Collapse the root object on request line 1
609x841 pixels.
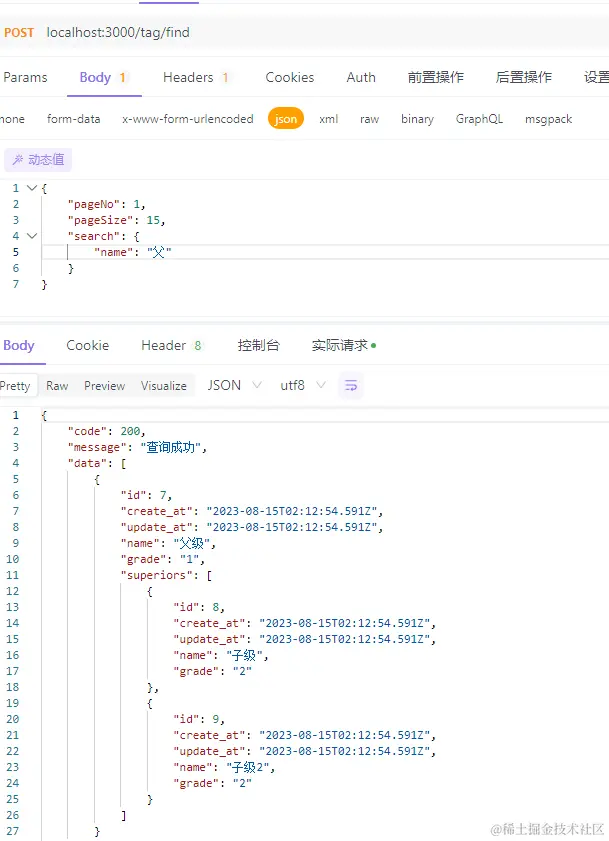[x=32, y=188]
